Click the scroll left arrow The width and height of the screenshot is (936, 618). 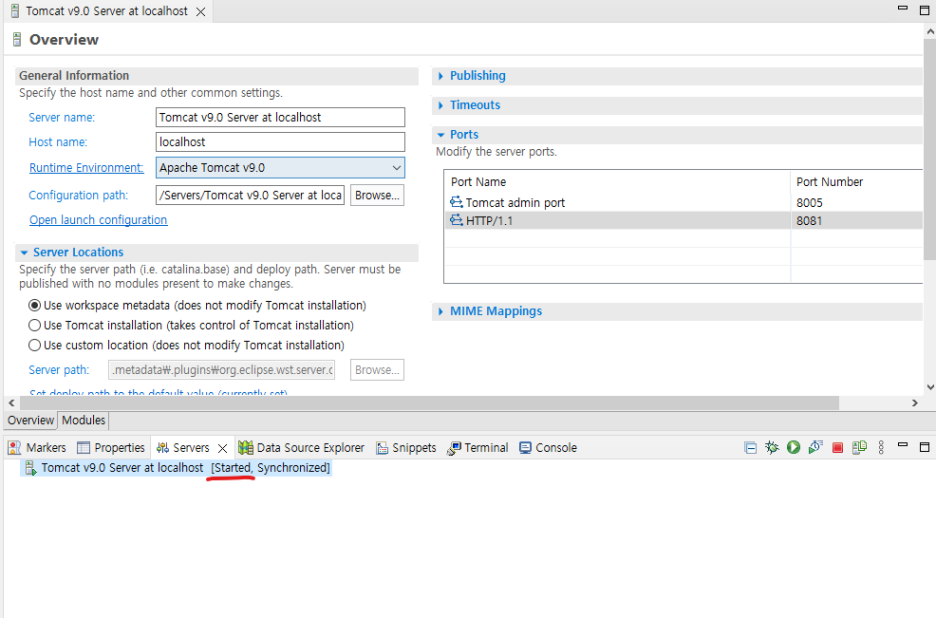pyautogui.click(x=11, y=403)
